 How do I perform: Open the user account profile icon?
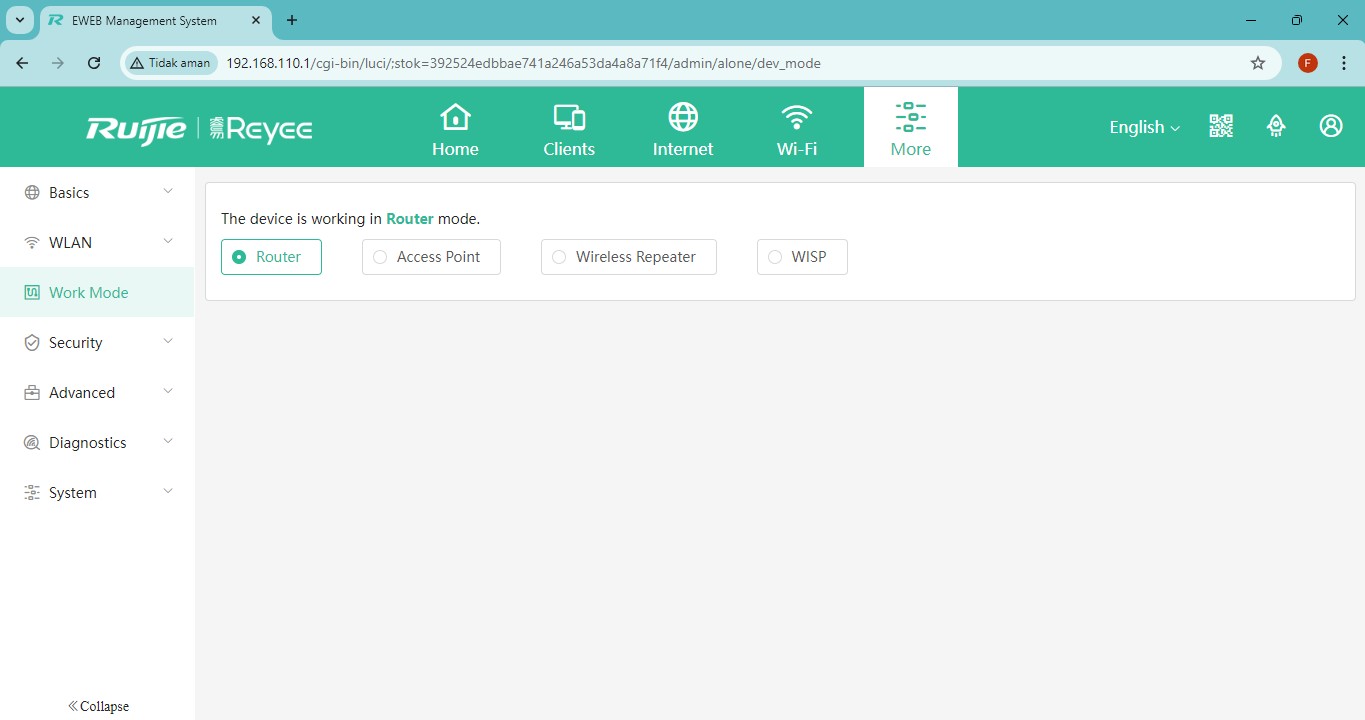pyautogui.click(x=1331, y=126)
